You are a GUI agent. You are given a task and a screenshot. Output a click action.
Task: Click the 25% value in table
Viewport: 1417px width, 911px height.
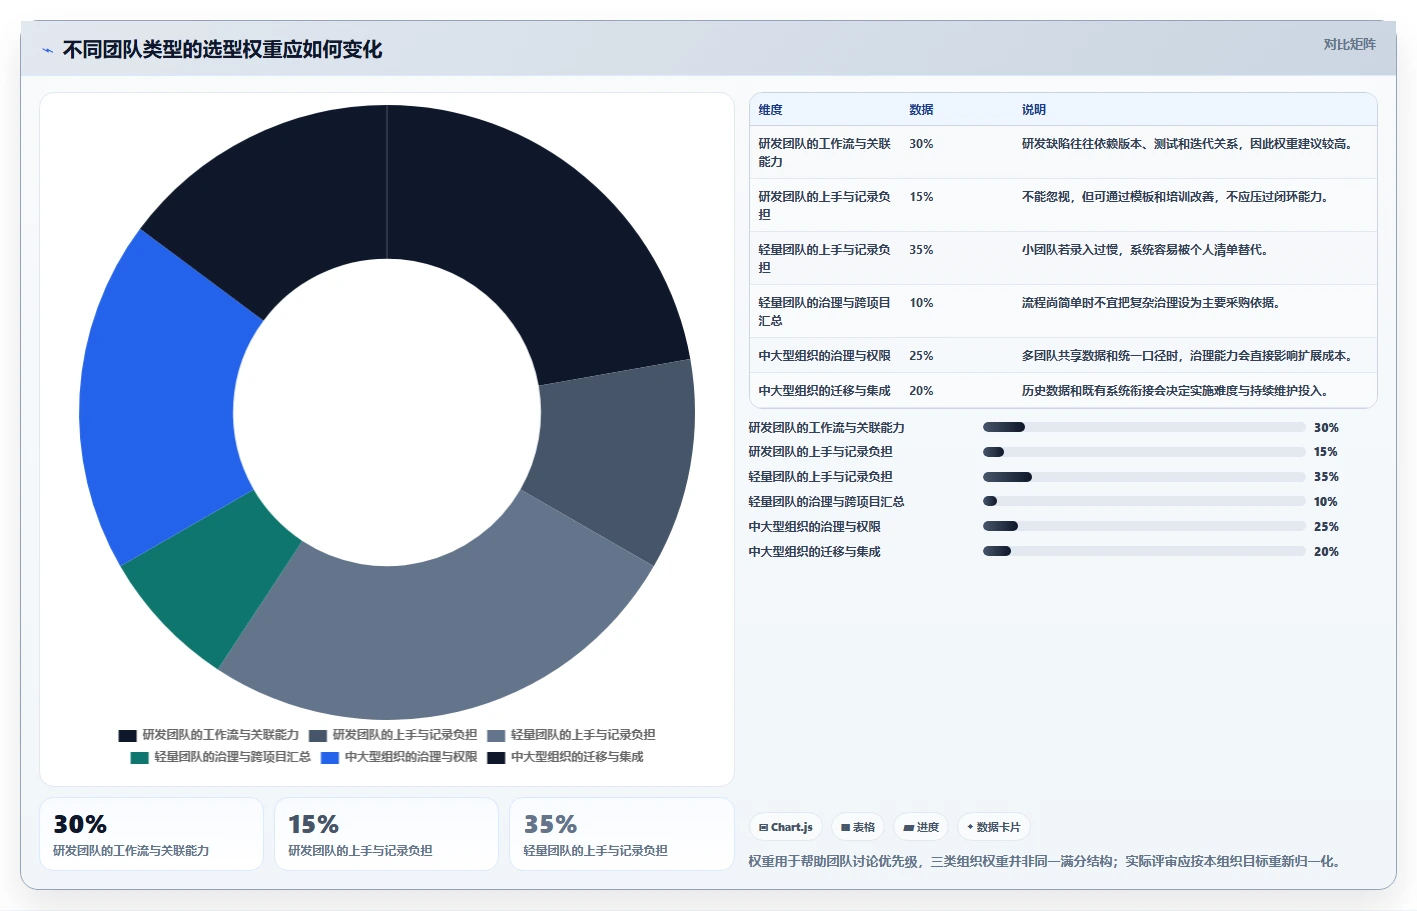pyautogui.click(x=921, y=356)
